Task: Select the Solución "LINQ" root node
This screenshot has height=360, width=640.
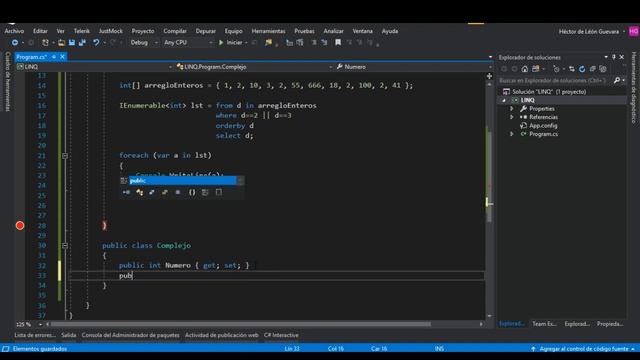Action: point(549,92)
